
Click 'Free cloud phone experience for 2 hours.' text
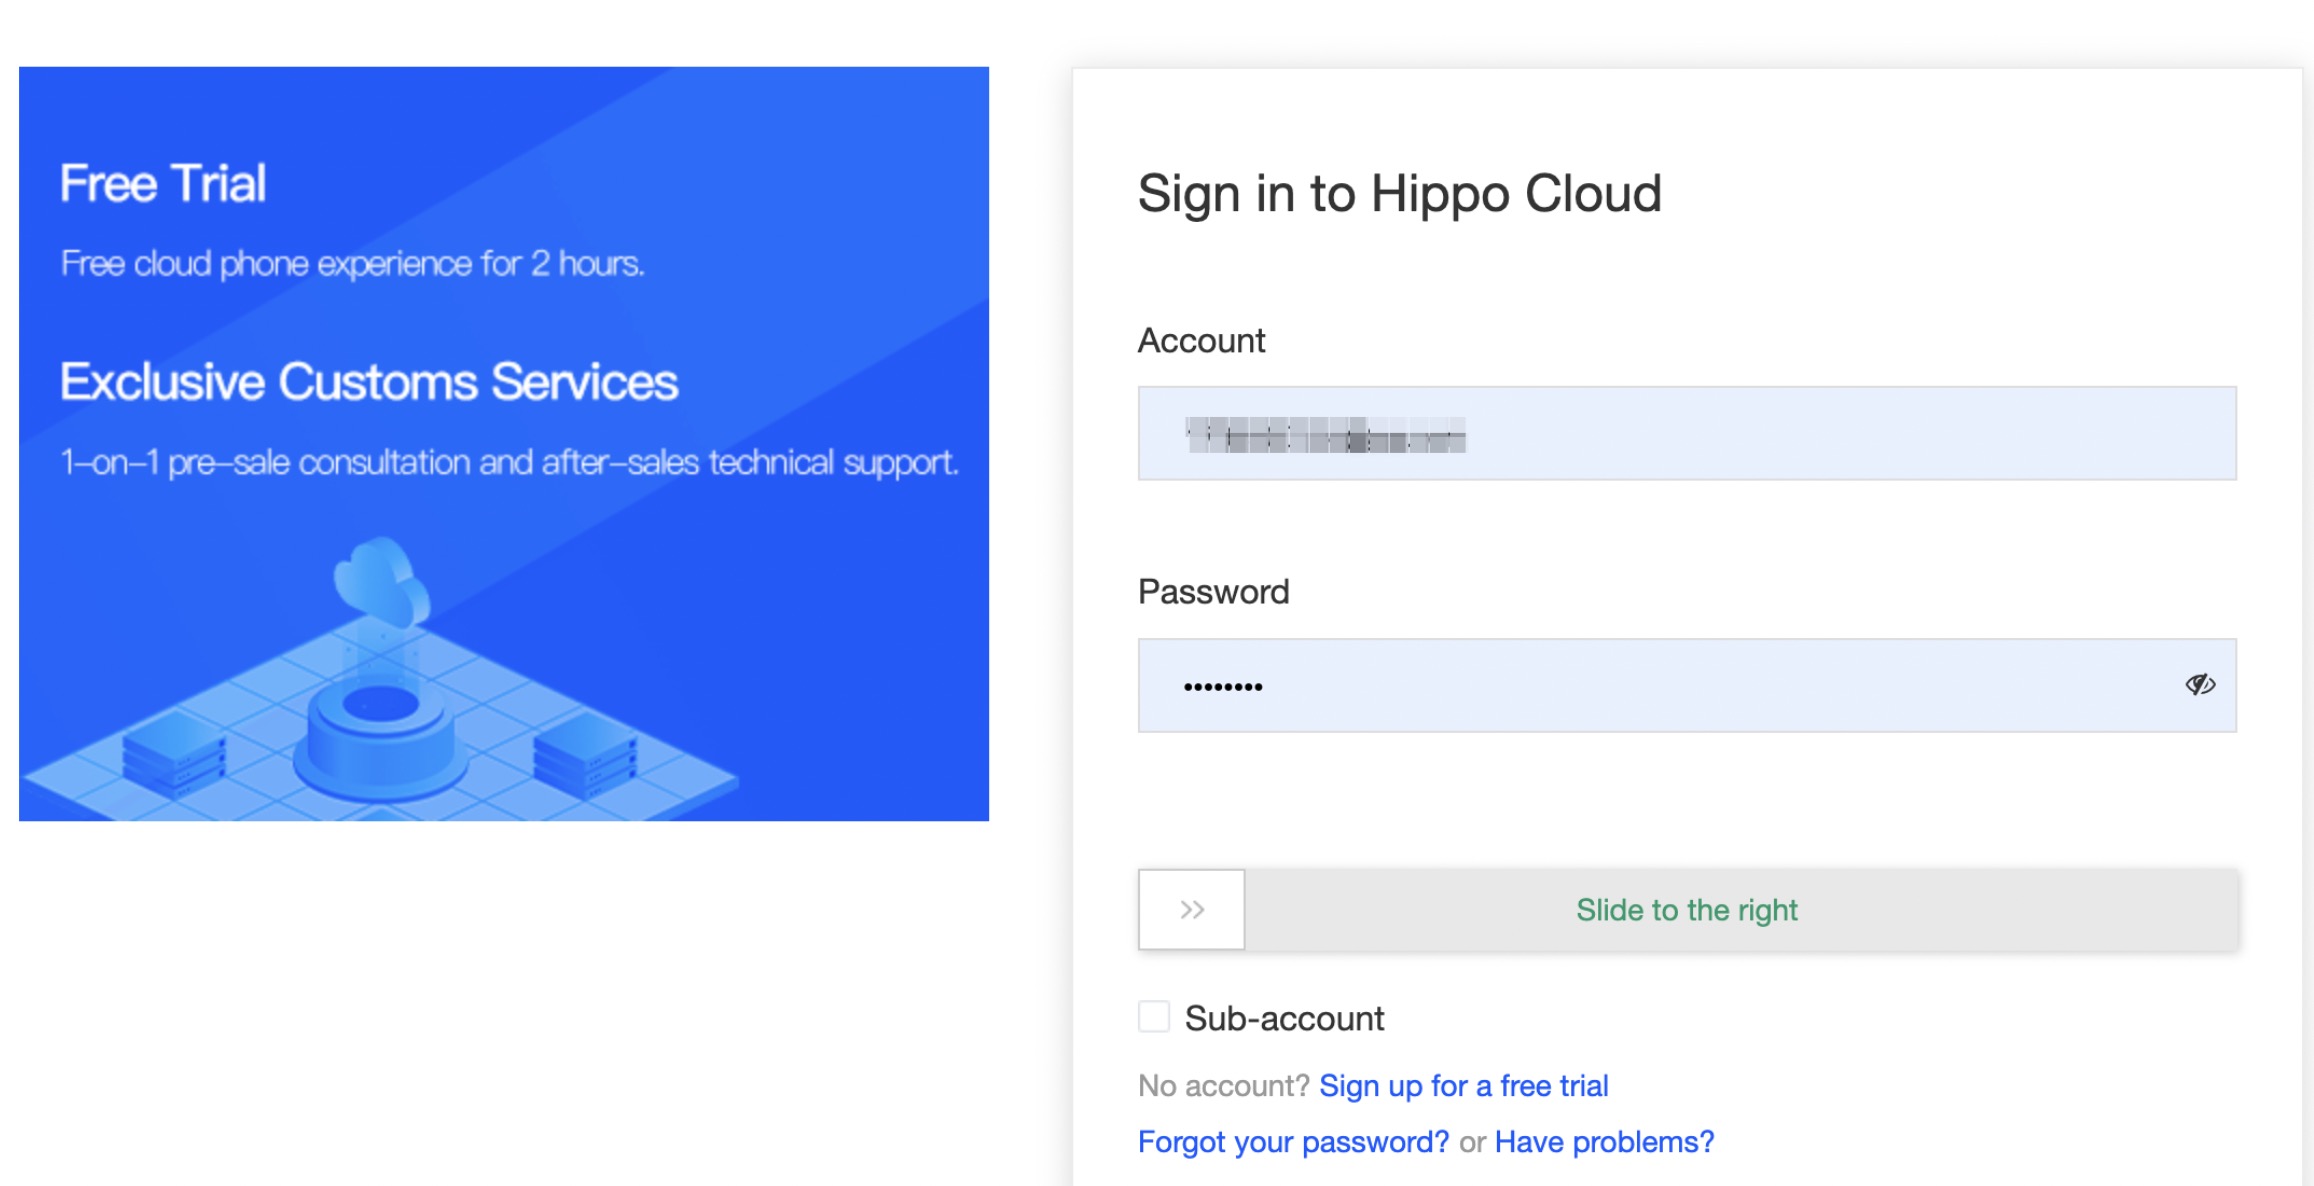coord(352,263)
